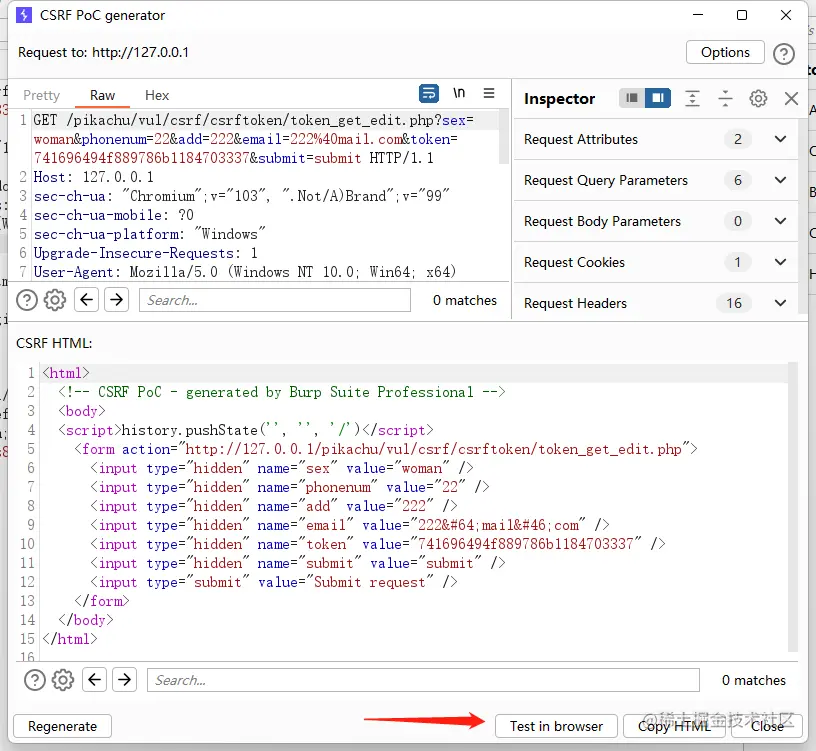Close the Inspector panel
816x751 pixels.
coord(792,98)
